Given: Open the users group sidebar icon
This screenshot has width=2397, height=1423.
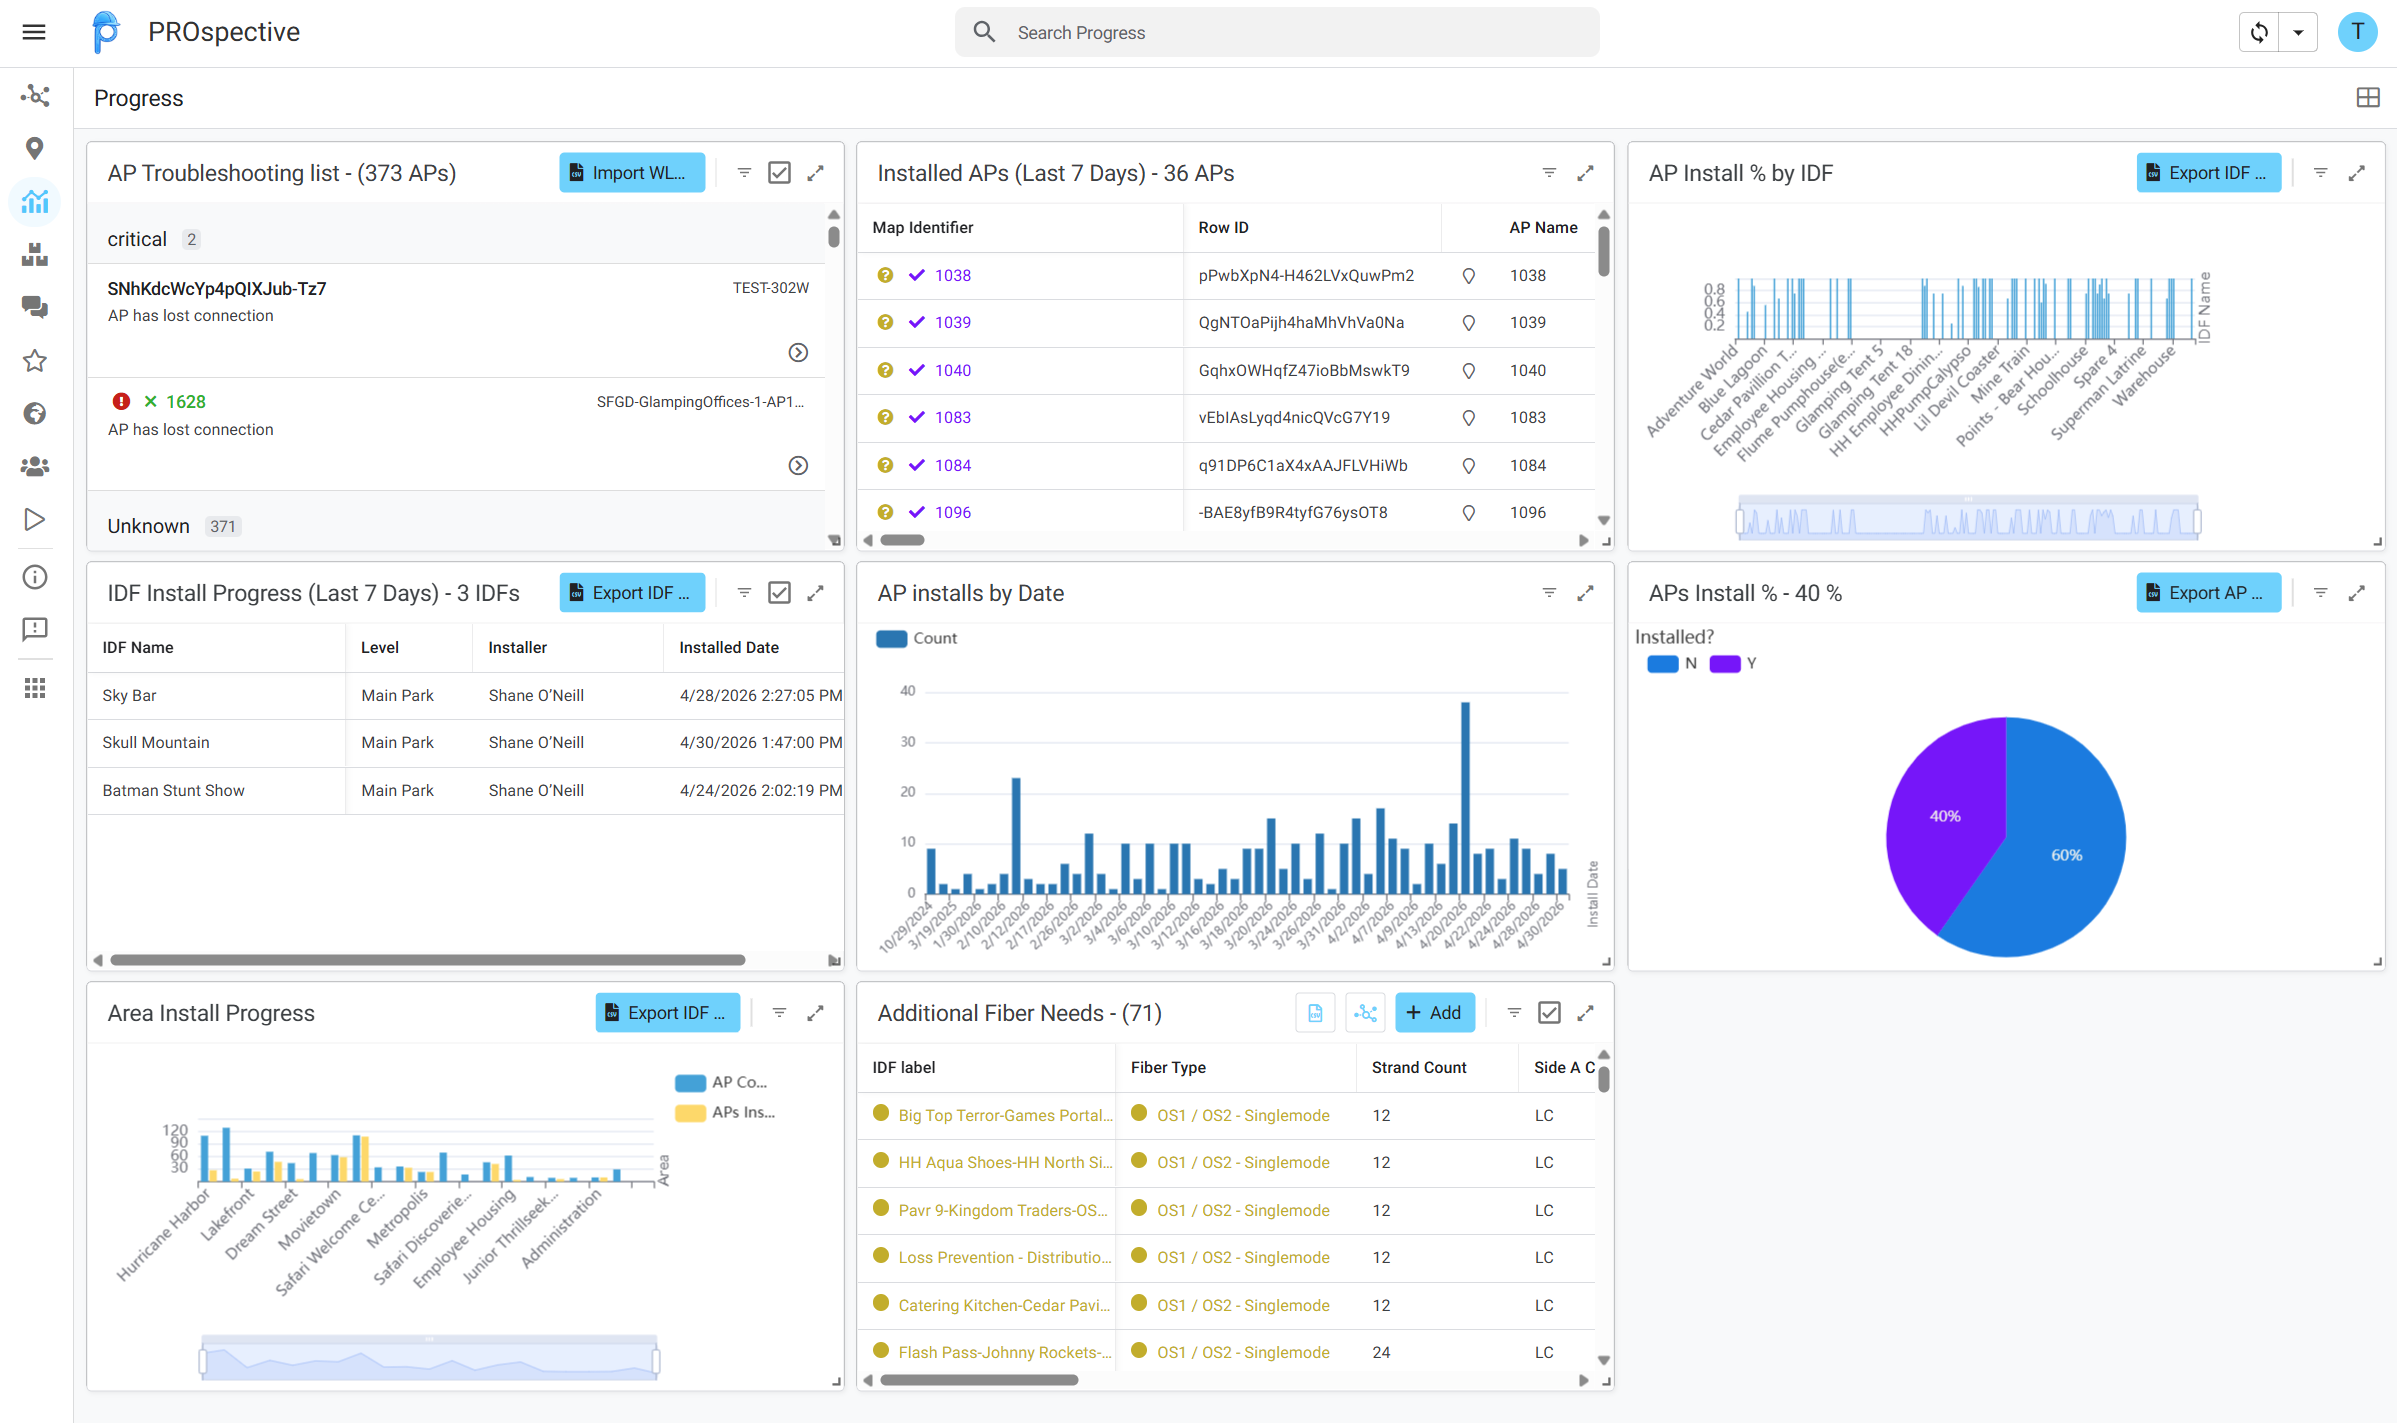Looking at the screenshot, I should click(35, 466).
